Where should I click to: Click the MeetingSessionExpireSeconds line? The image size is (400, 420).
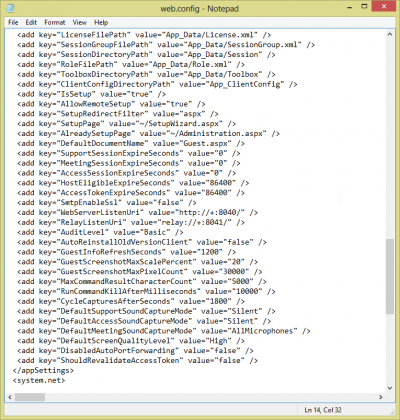point(129,163)
